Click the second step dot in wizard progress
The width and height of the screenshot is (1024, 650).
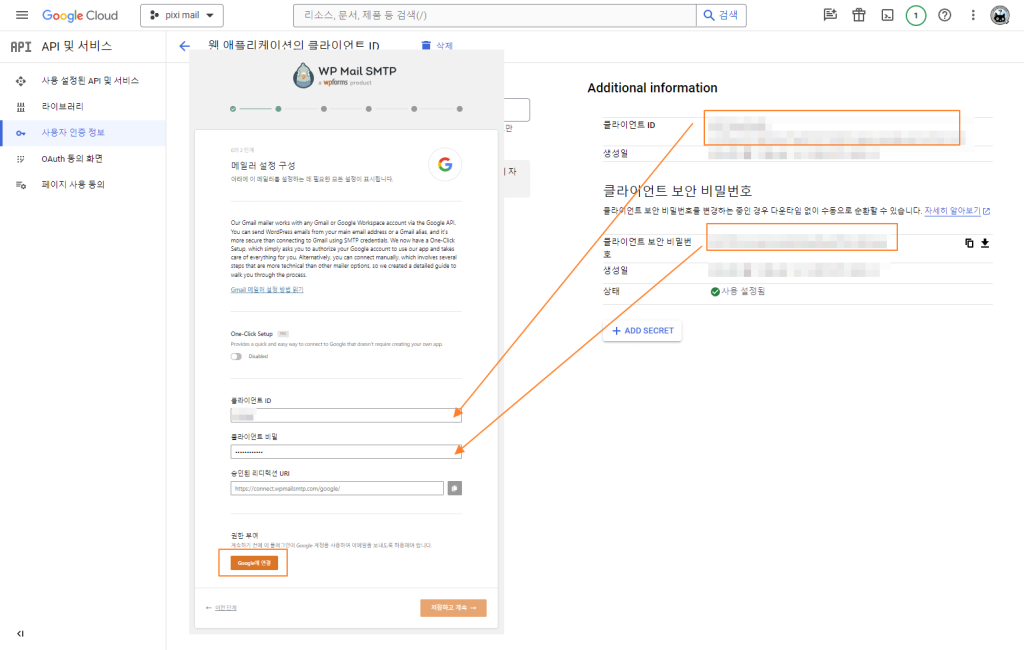coord(278,108)
